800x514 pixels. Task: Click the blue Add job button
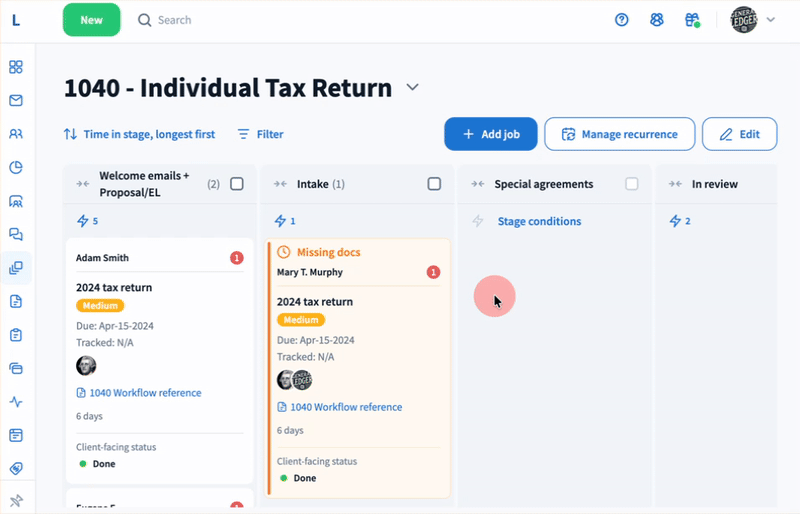coord(491,134)
